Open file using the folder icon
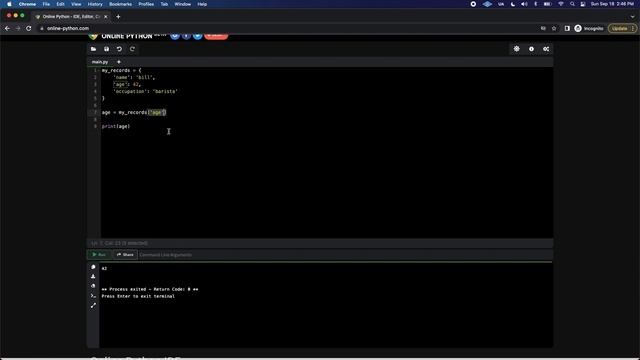The image size is (640, 360). [x=93, y=49]
